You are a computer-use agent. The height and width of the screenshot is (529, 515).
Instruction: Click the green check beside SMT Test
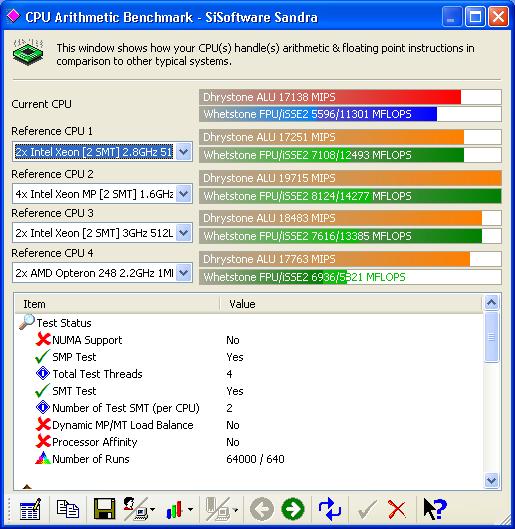click(42, 390)
